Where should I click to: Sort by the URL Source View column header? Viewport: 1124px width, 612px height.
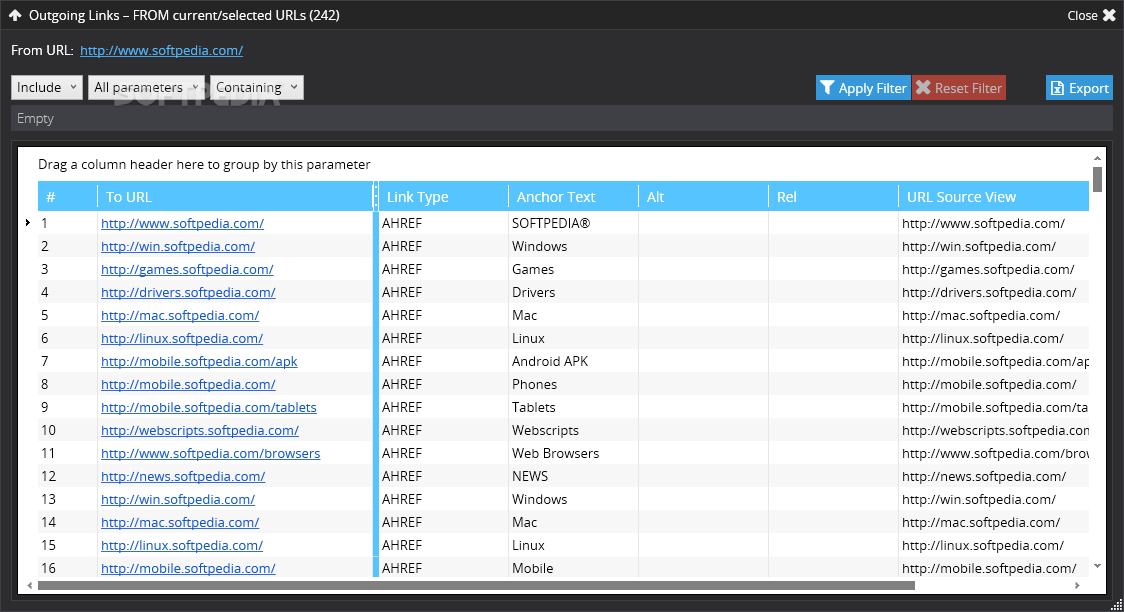point(994,196)
